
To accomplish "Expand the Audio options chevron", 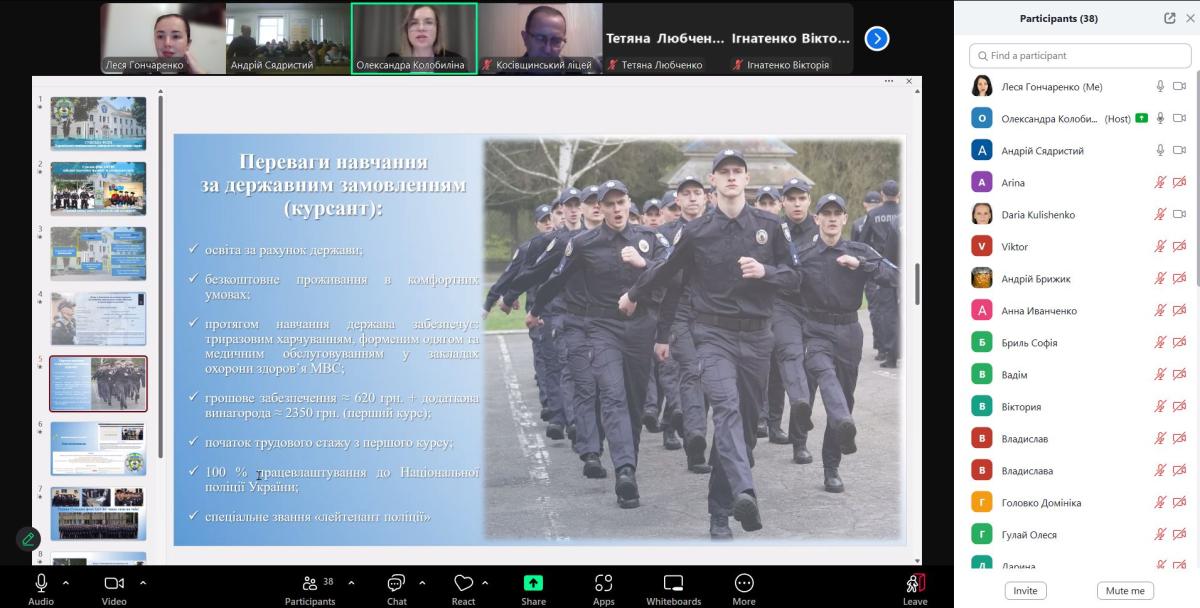I will pyautogui.click(x=66, y=582).
